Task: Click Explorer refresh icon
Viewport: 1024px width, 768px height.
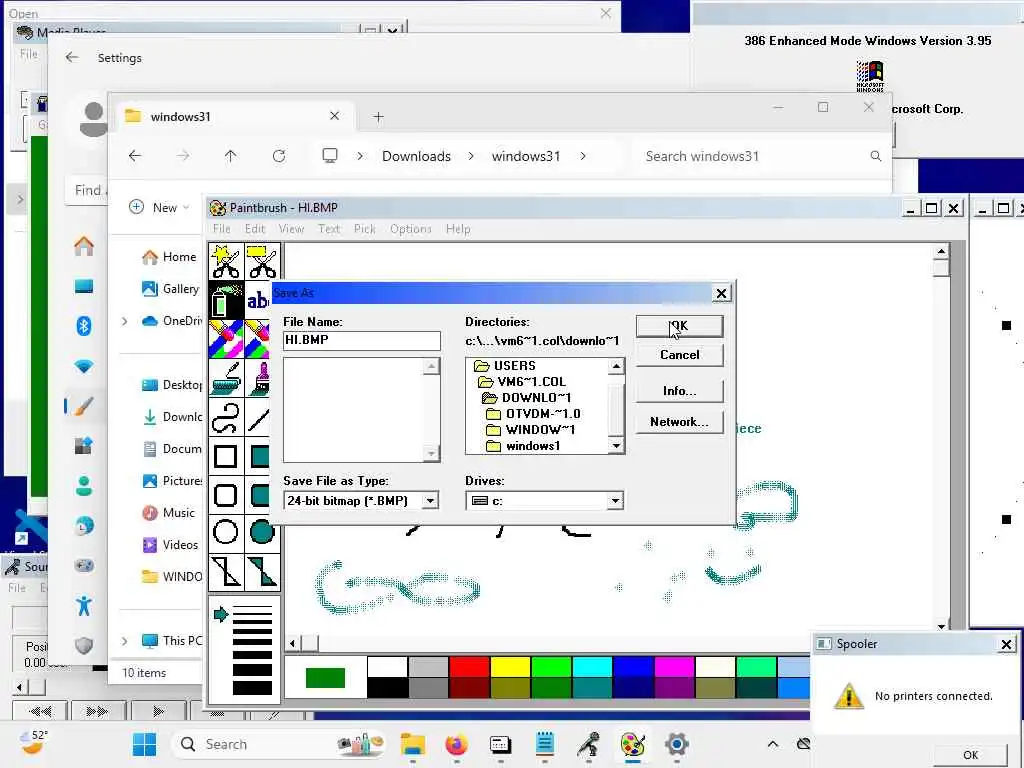Action: click(279, 156)
